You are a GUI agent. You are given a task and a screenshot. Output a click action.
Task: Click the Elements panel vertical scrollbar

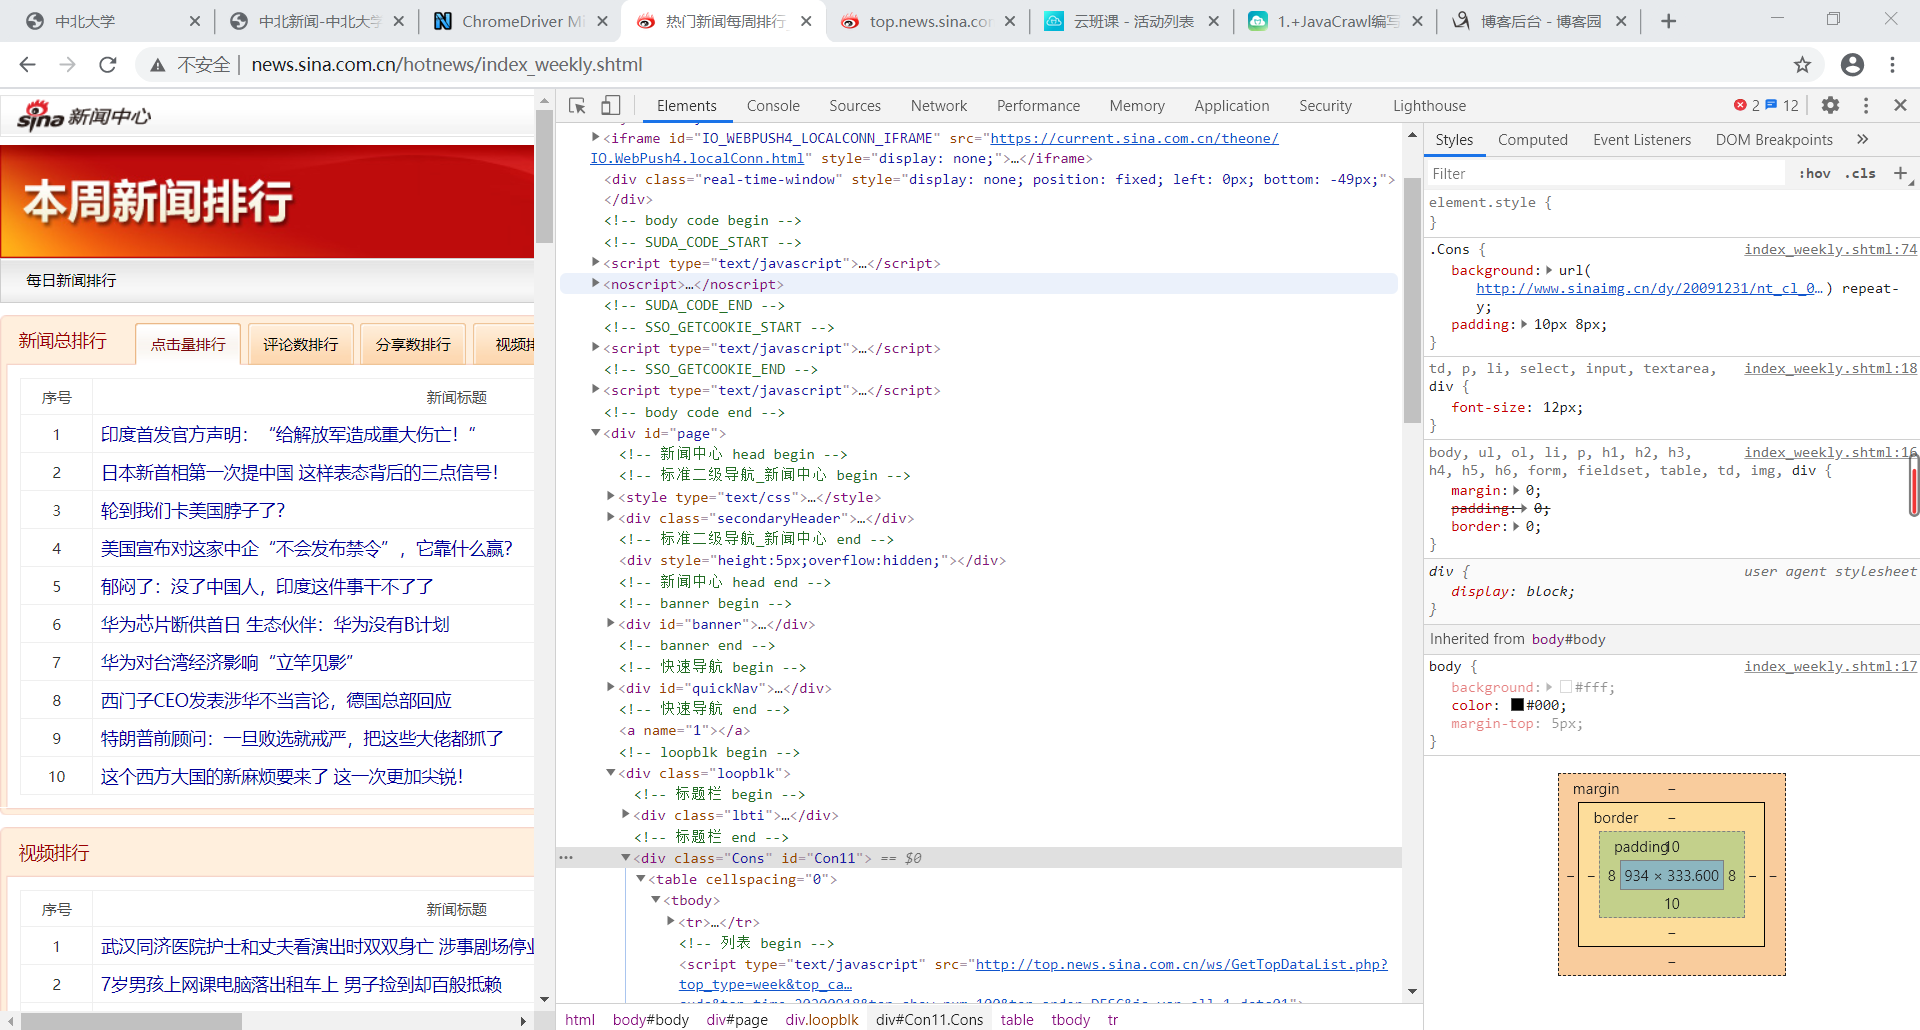pos(1412,300)
